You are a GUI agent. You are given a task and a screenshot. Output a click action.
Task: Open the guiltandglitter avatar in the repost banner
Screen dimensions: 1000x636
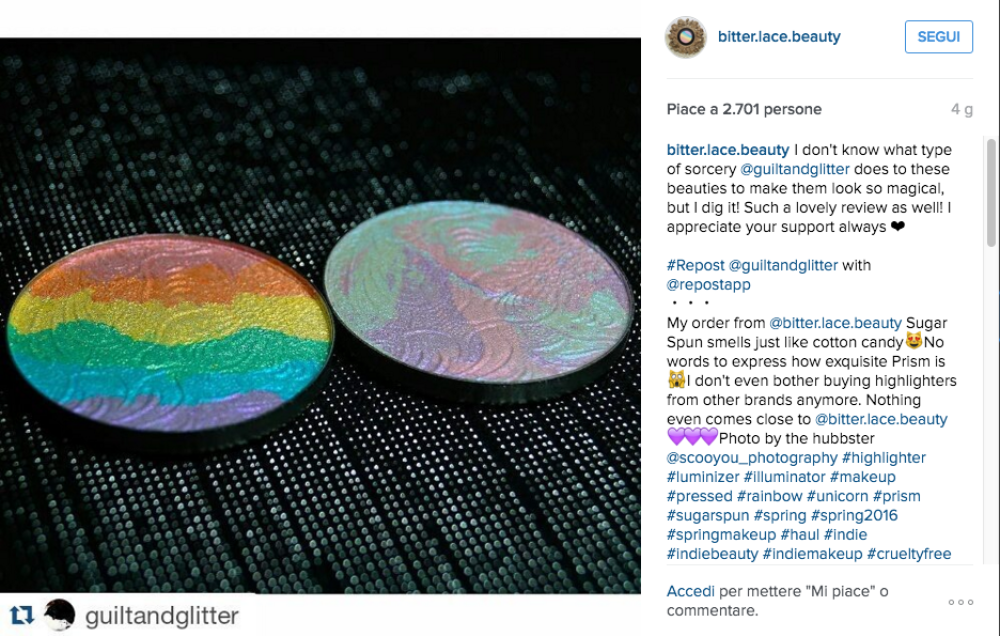59,615
